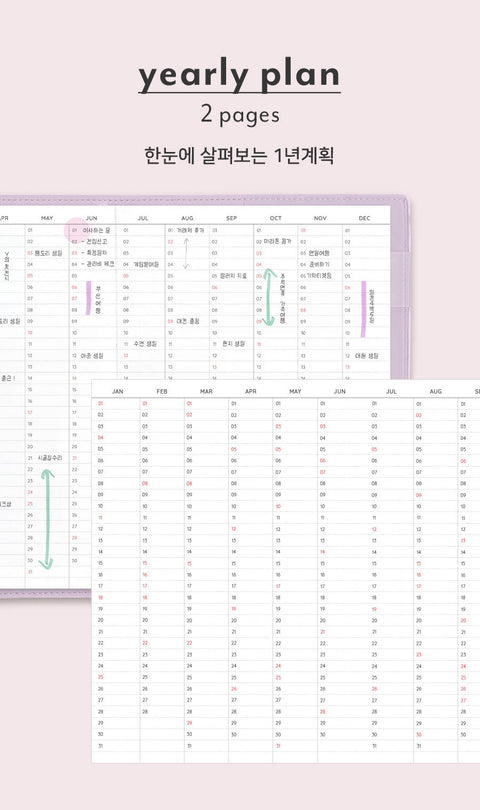Click day 31 in the front page MAR column

[190, 746]
